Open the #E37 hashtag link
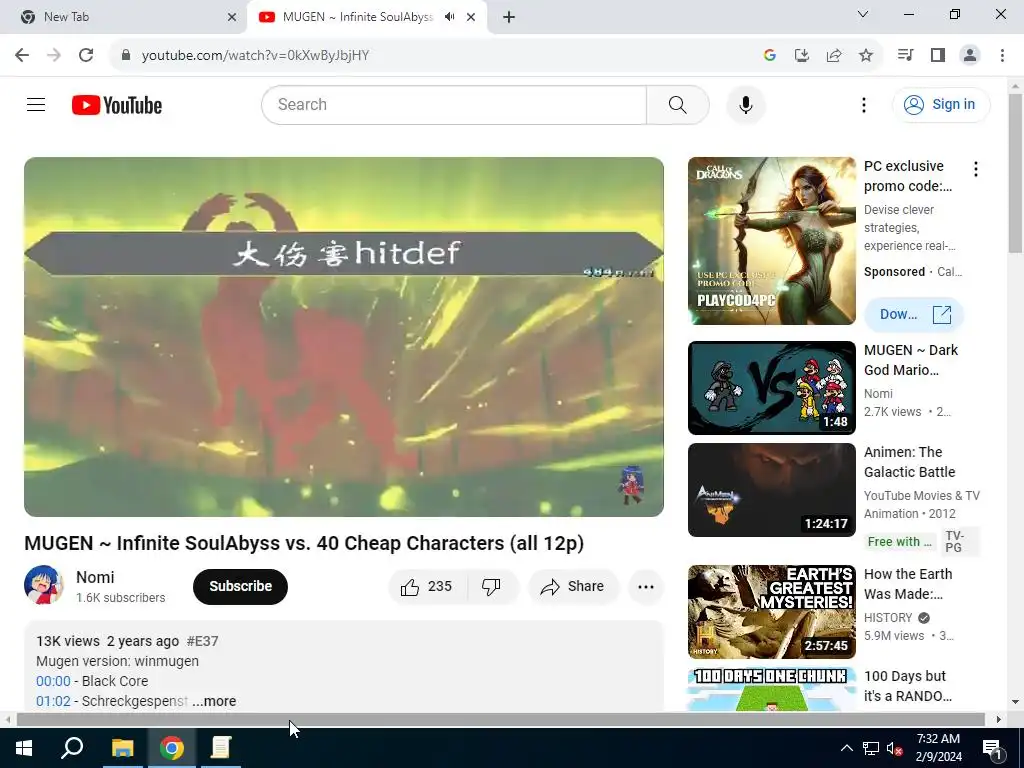 pos(202,641)
